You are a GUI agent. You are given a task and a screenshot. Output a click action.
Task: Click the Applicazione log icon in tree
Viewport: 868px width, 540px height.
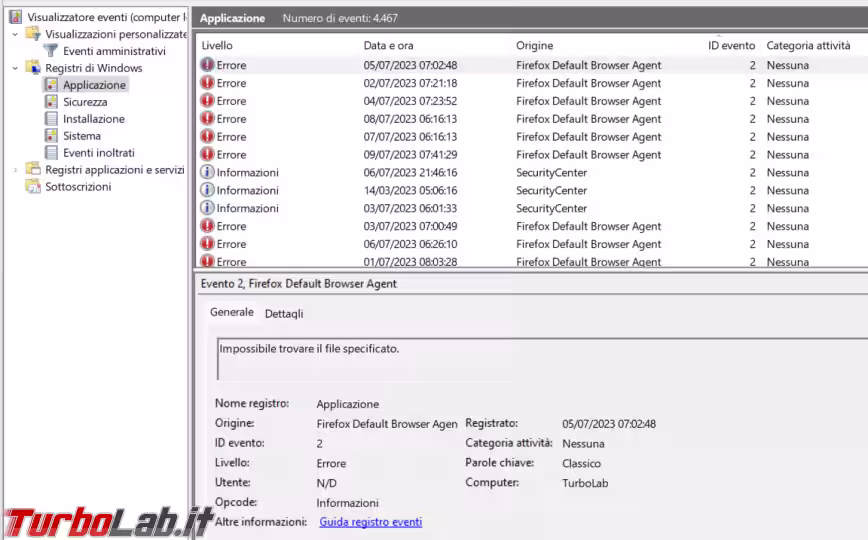tap(51, 85)
